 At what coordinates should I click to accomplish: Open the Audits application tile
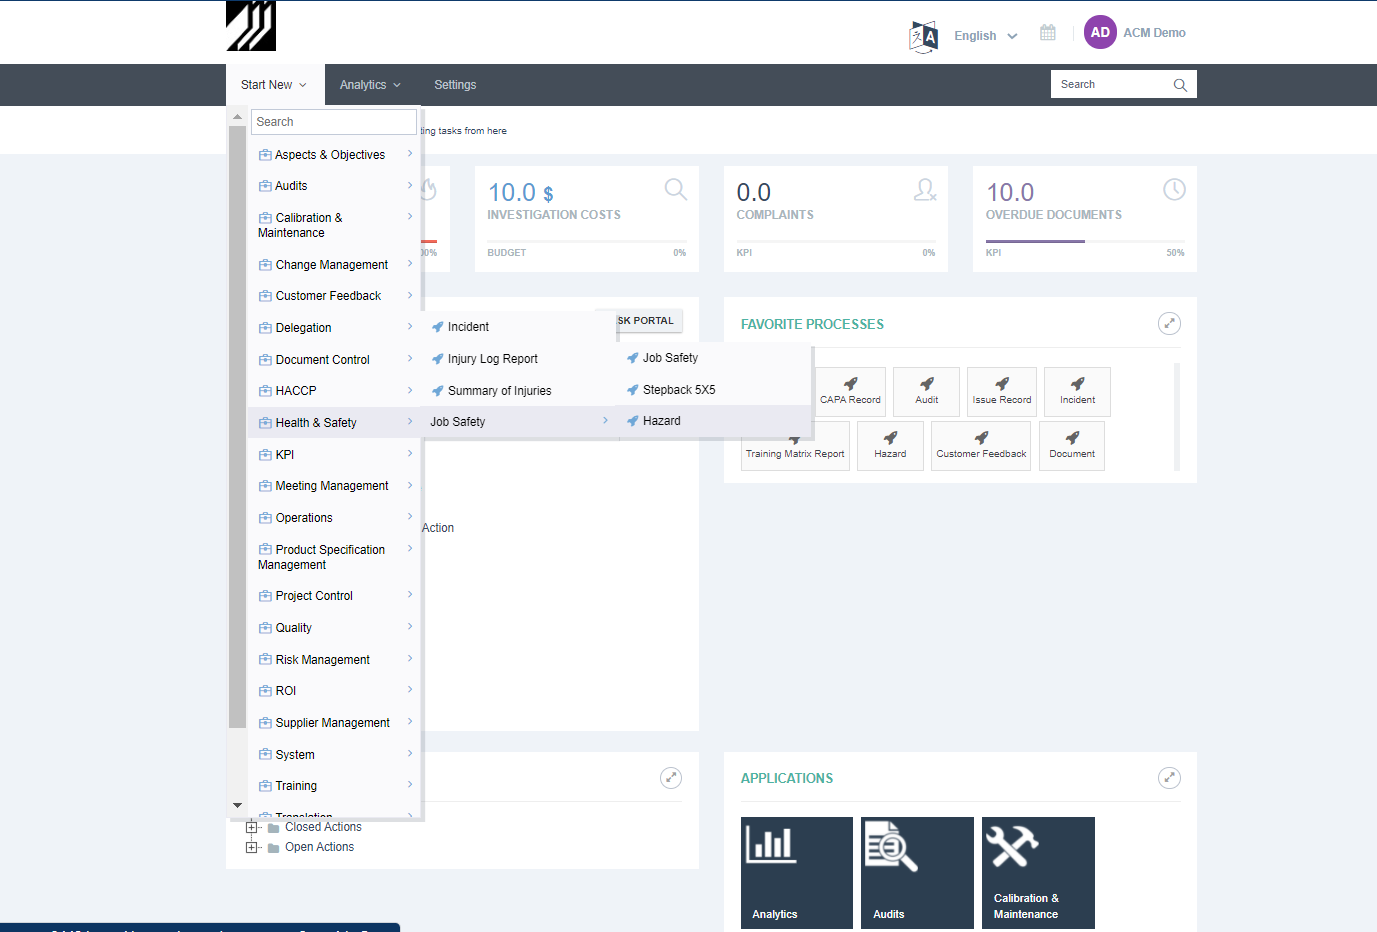[917, 873]
